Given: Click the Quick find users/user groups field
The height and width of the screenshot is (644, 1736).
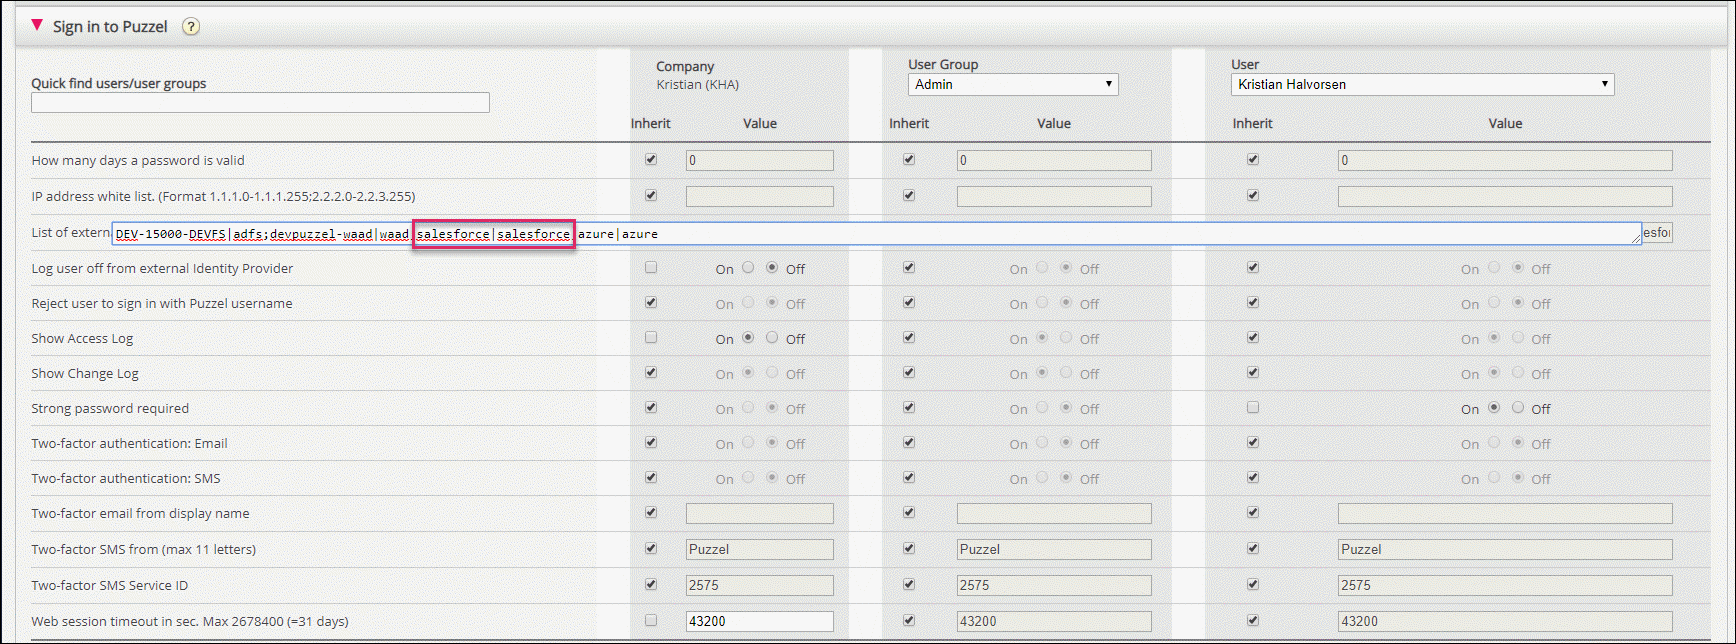Looking at the screenshot, I should (260, 103).
